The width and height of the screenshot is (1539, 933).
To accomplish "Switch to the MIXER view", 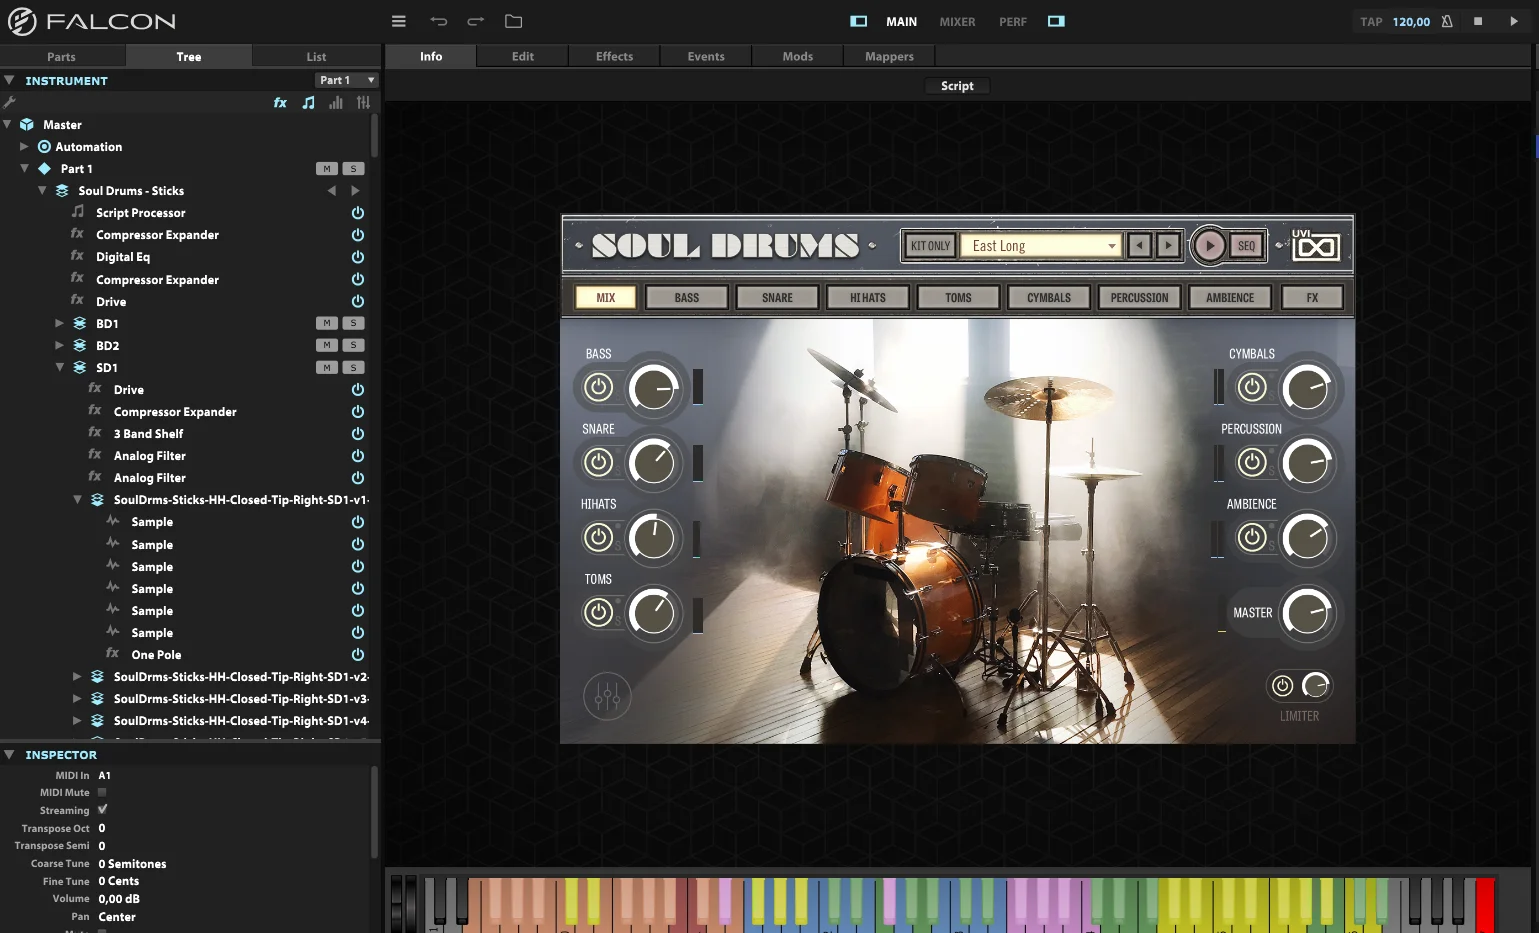I will click(x=957, y=21).
